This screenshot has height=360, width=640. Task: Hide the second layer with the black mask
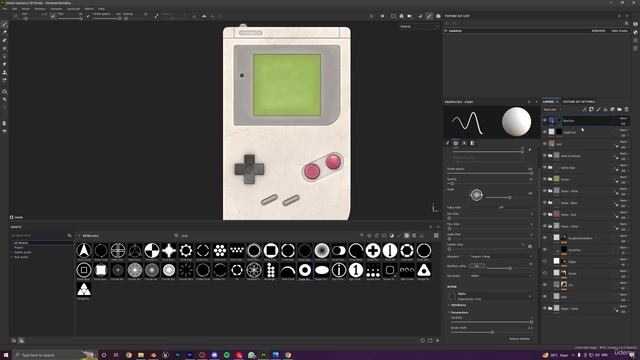tap(545, 132)
